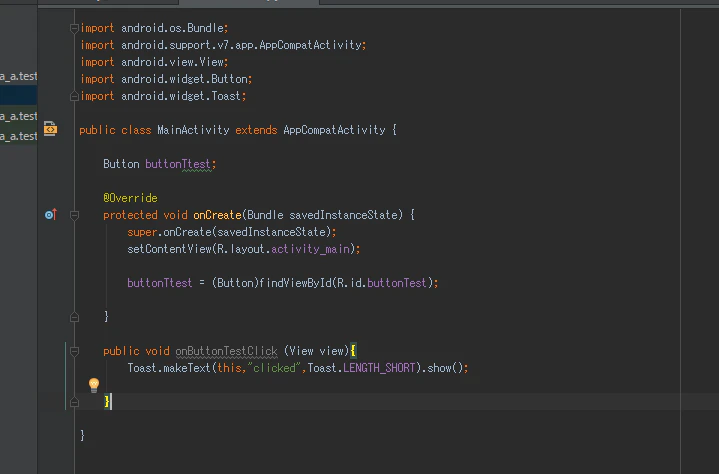The image size is (719, 474).
Task: Click the overriding method gutter icon near onCreate
Action: coord(51,214)
